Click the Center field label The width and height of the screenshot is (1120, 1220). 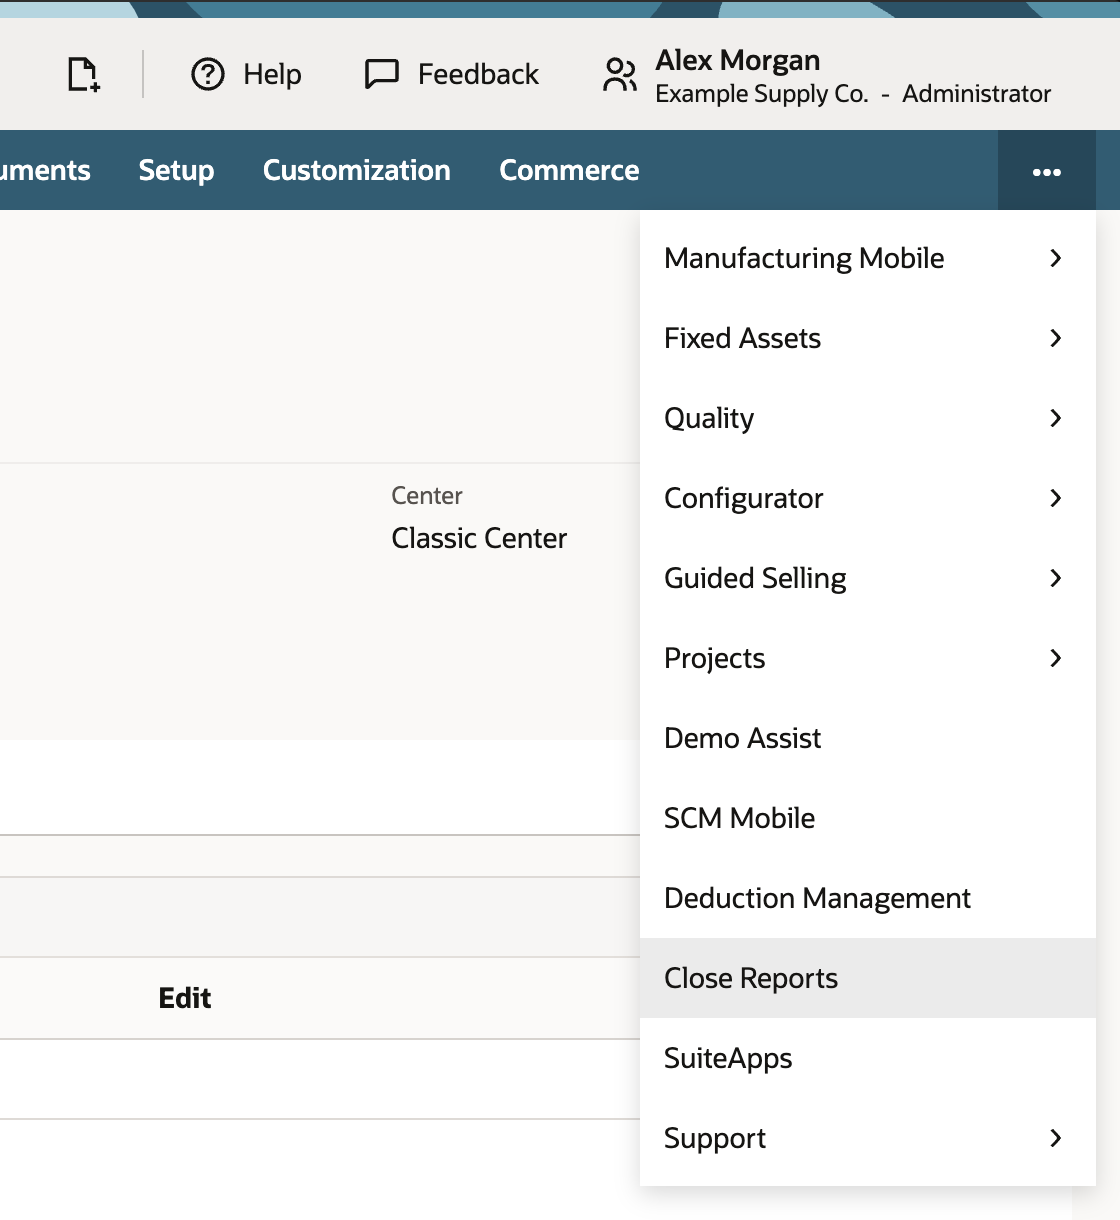coord(427,496)
